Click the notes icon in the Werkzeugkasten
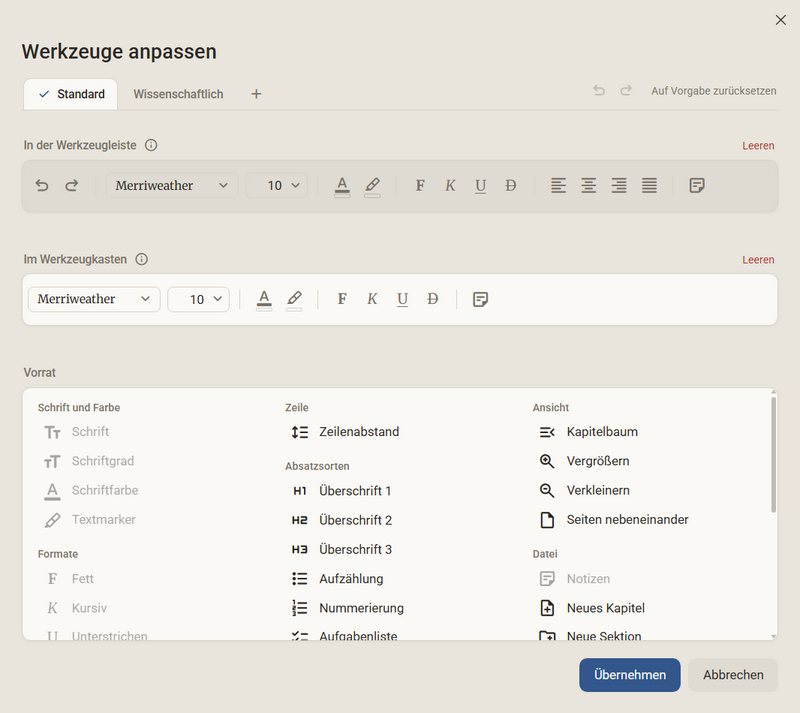The image size is (800, 713). click(x=480, y=299)
